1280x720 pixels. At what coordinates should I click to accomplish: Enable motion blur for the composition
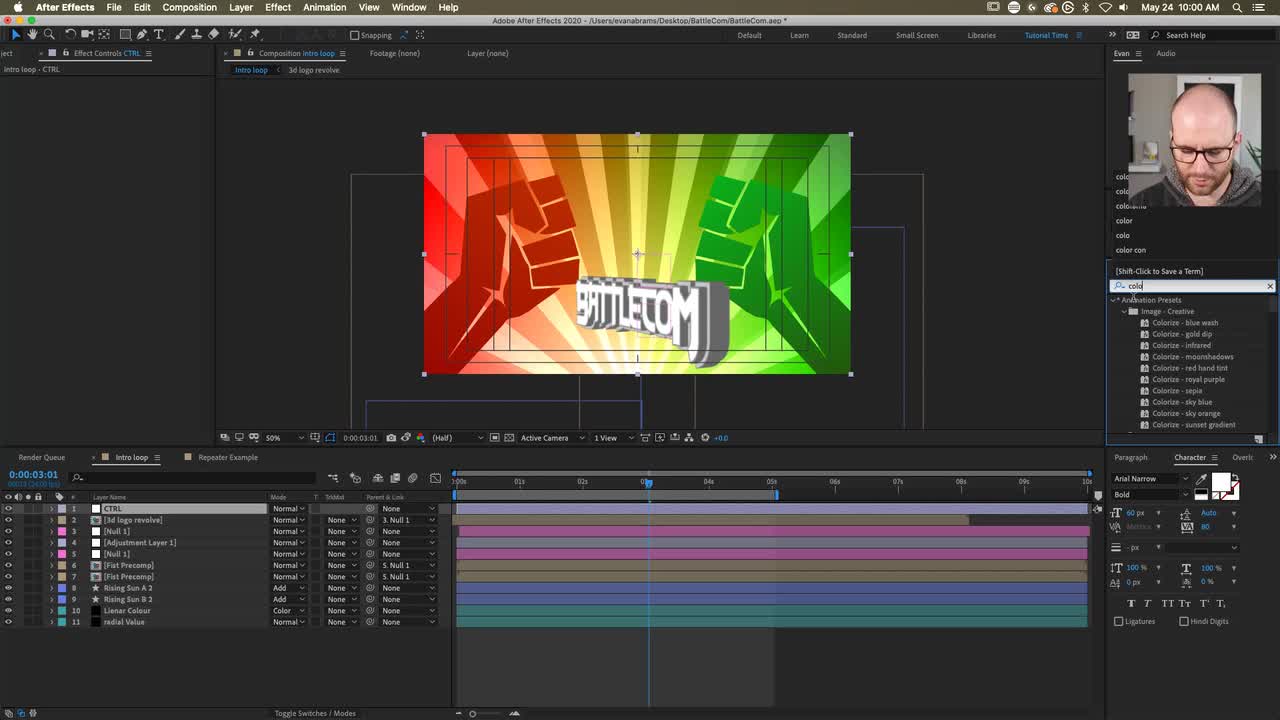pyautogui.click(x=413, y=478)
